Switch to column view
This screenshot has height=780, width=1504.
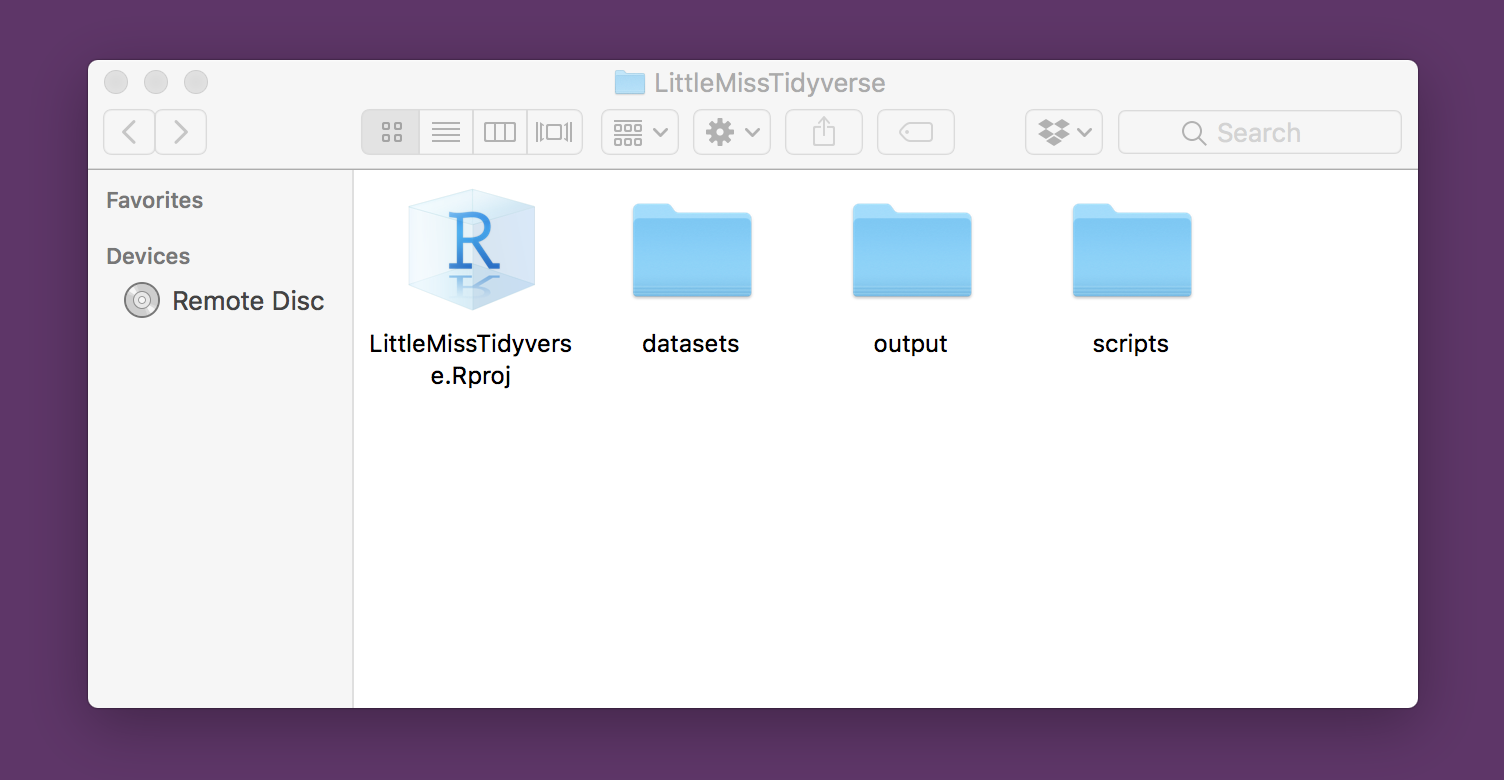pyautogui.click(x=500, y=132)
